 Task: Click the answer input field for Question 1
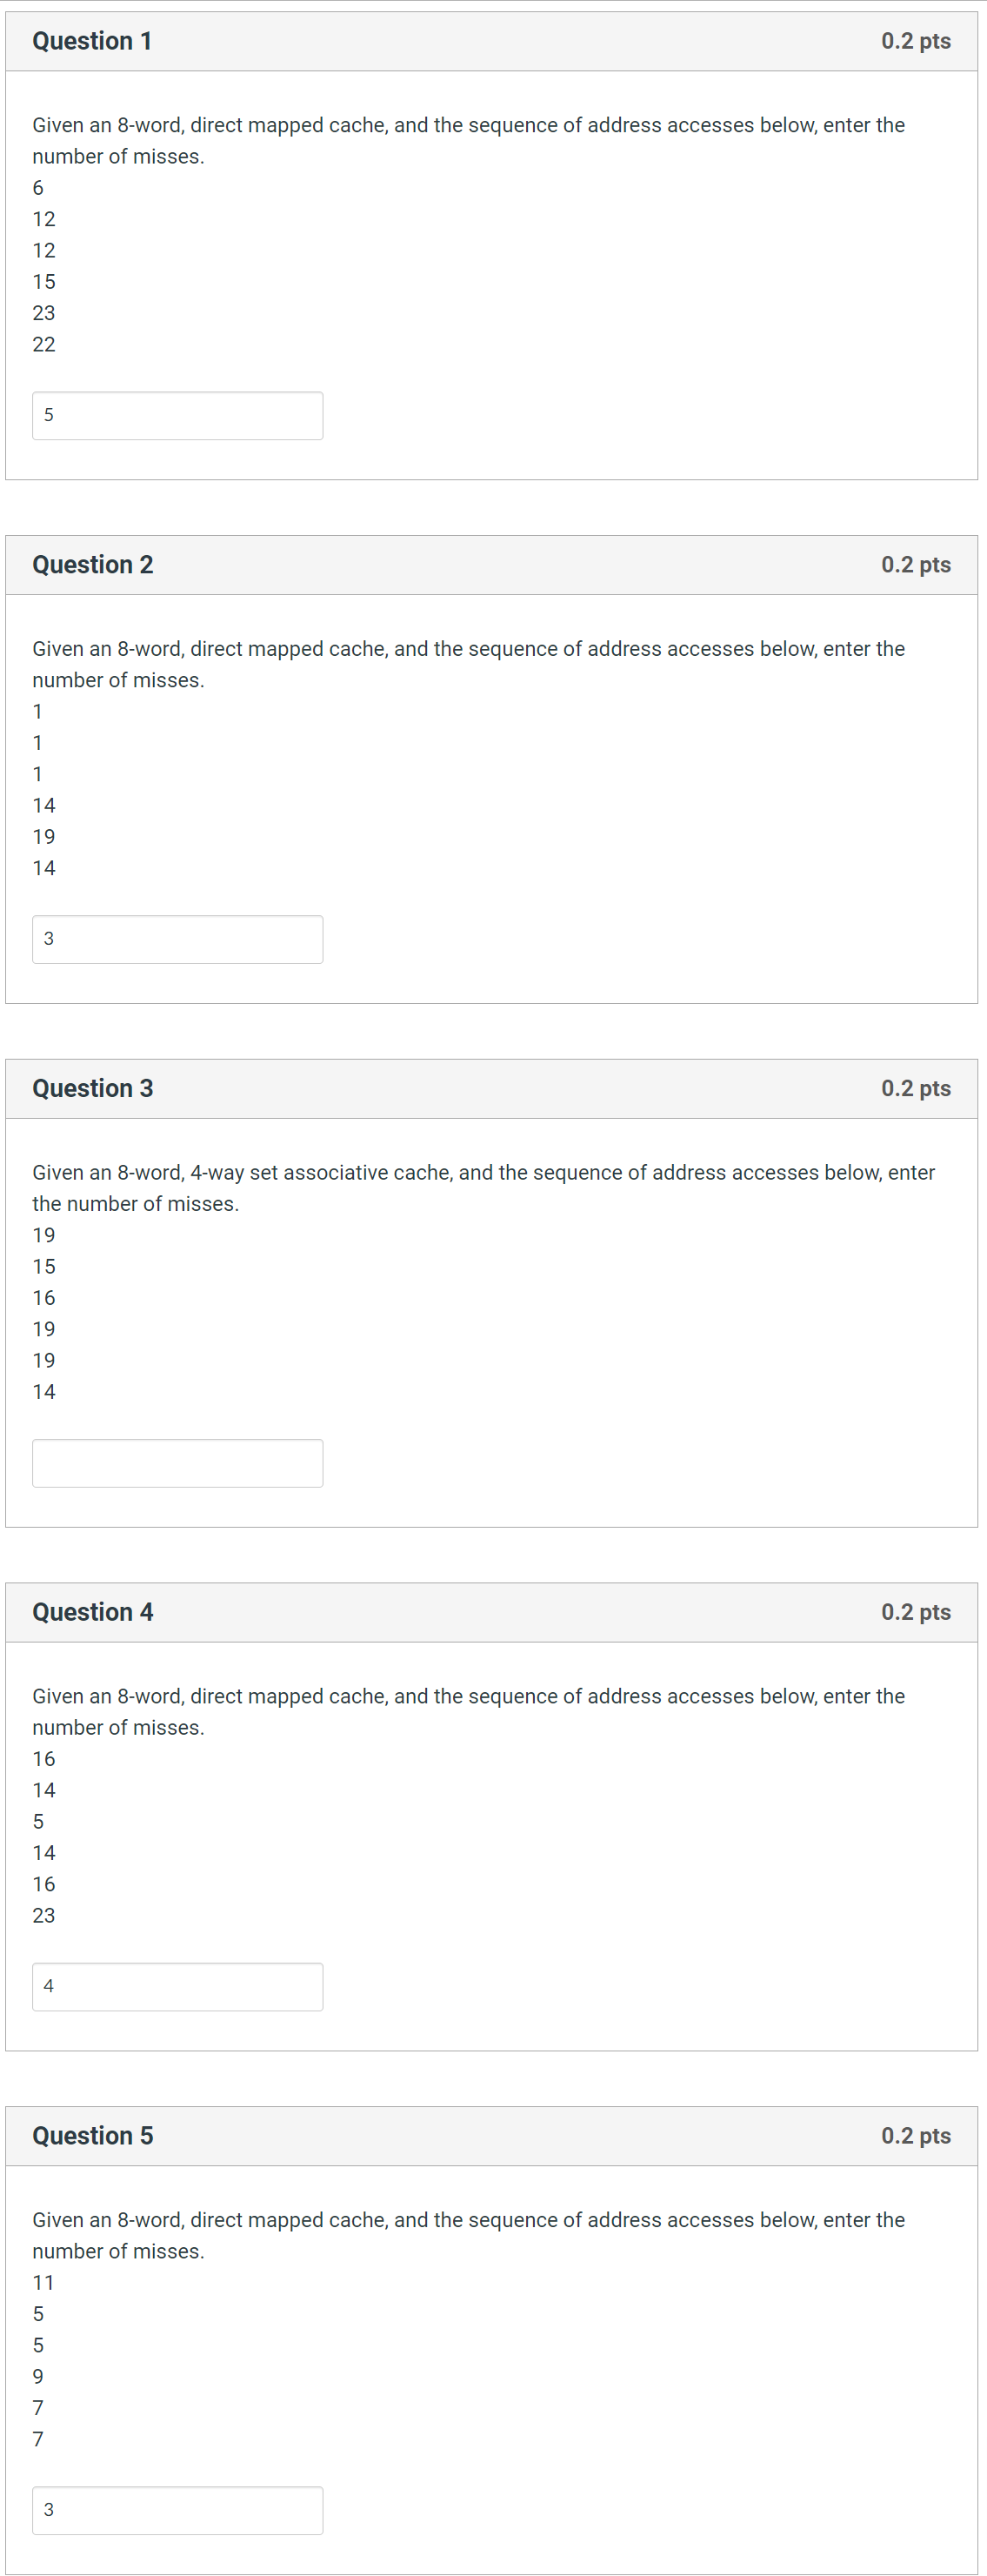177,415
